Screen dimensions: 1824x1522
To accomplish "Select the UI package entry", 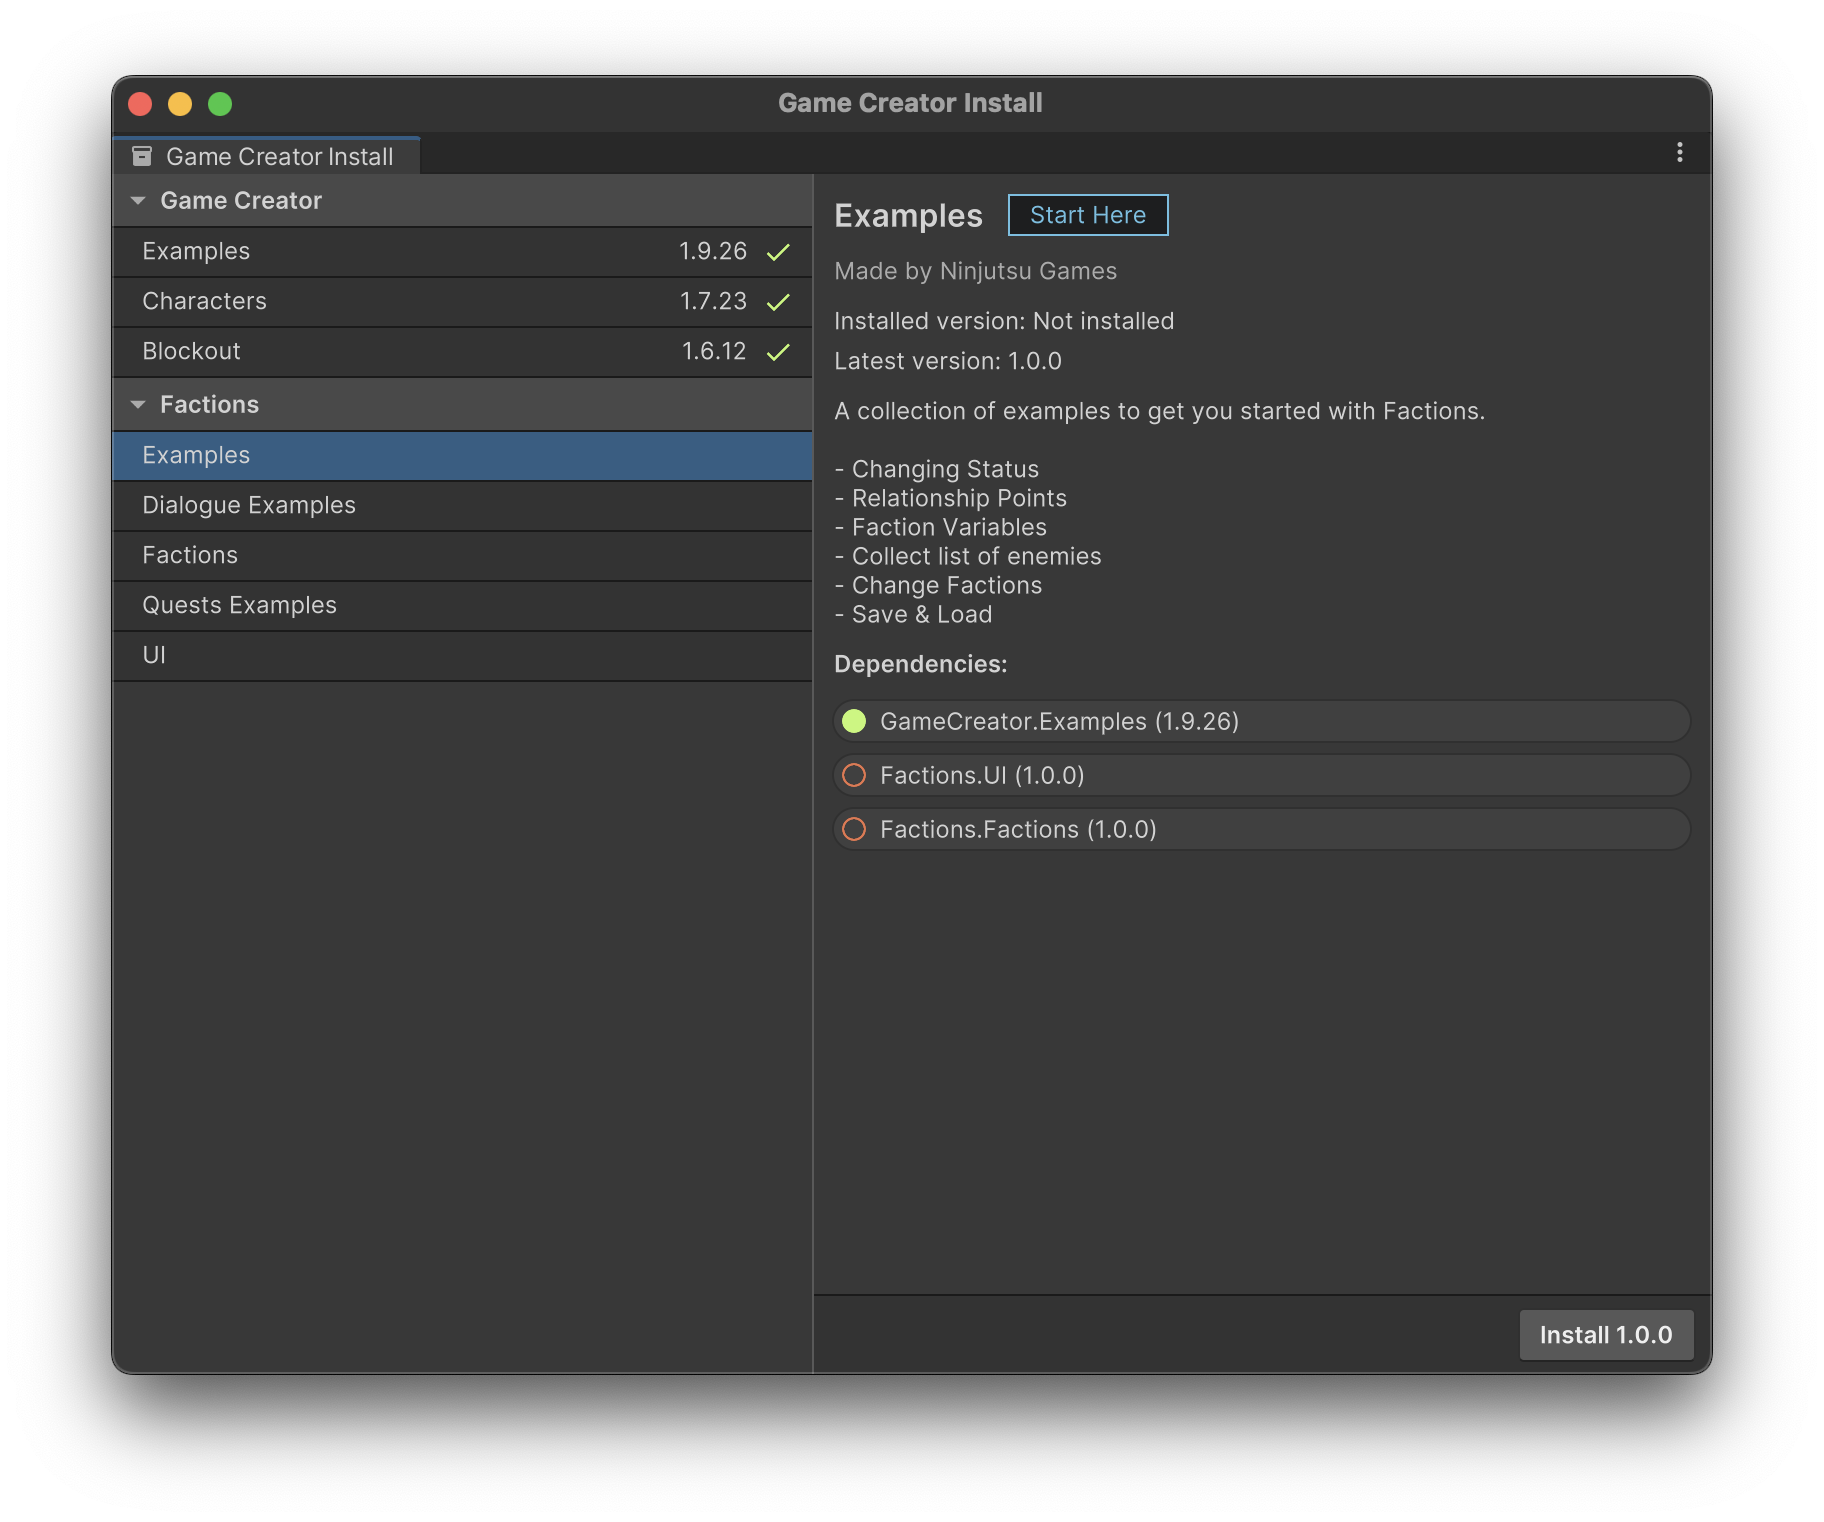I will (x=154, y=655).
